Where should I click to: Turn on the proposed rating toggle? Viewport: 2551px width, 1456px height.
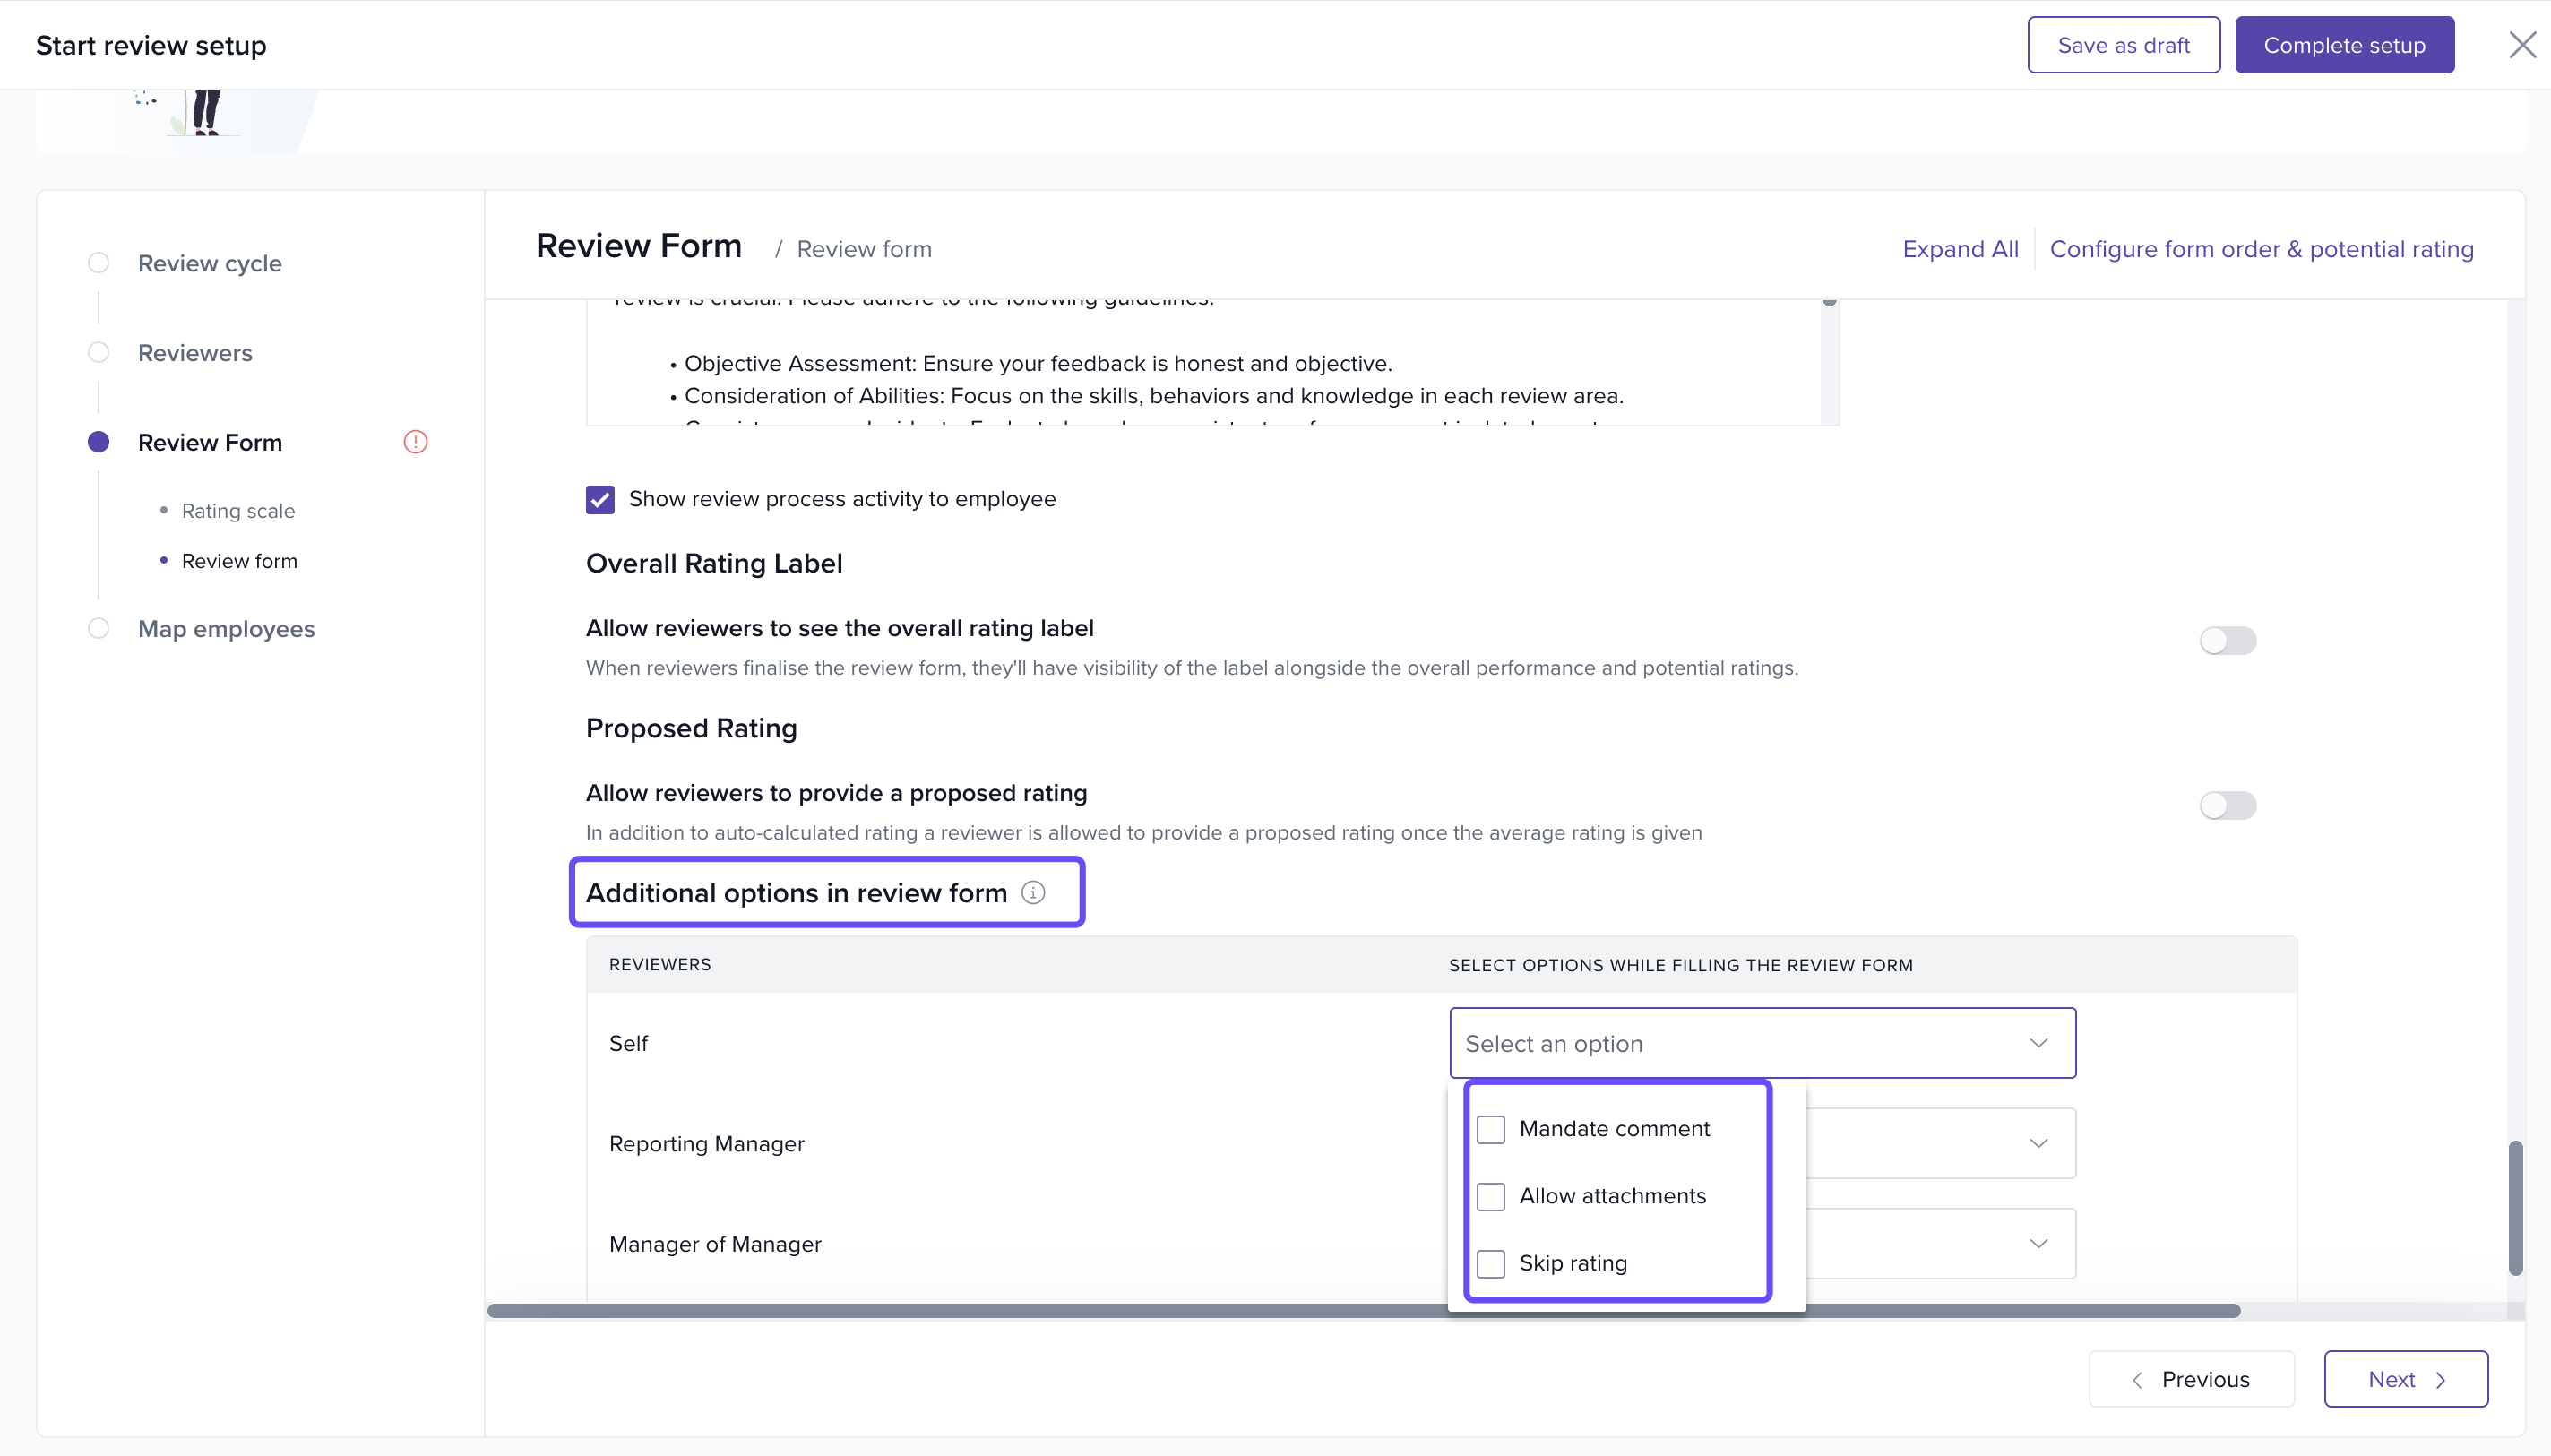(2227, 805)
